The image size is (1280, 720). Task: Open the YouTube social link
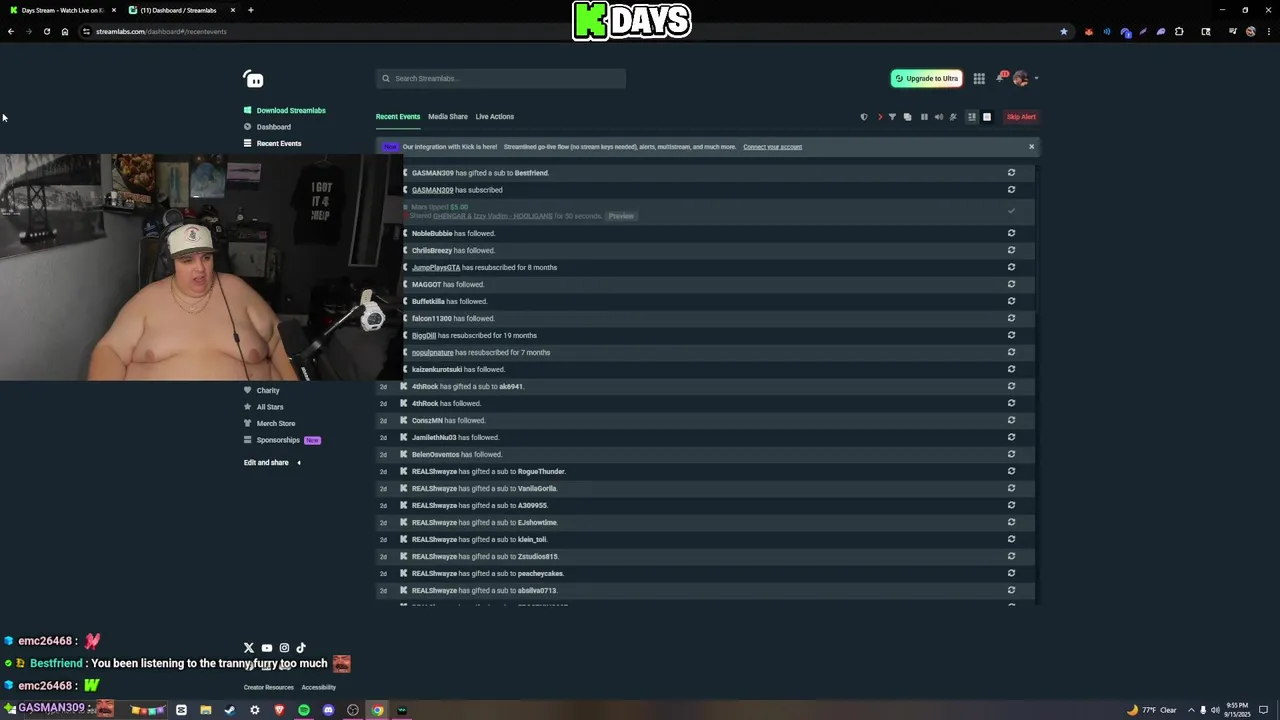click(266, 648)
